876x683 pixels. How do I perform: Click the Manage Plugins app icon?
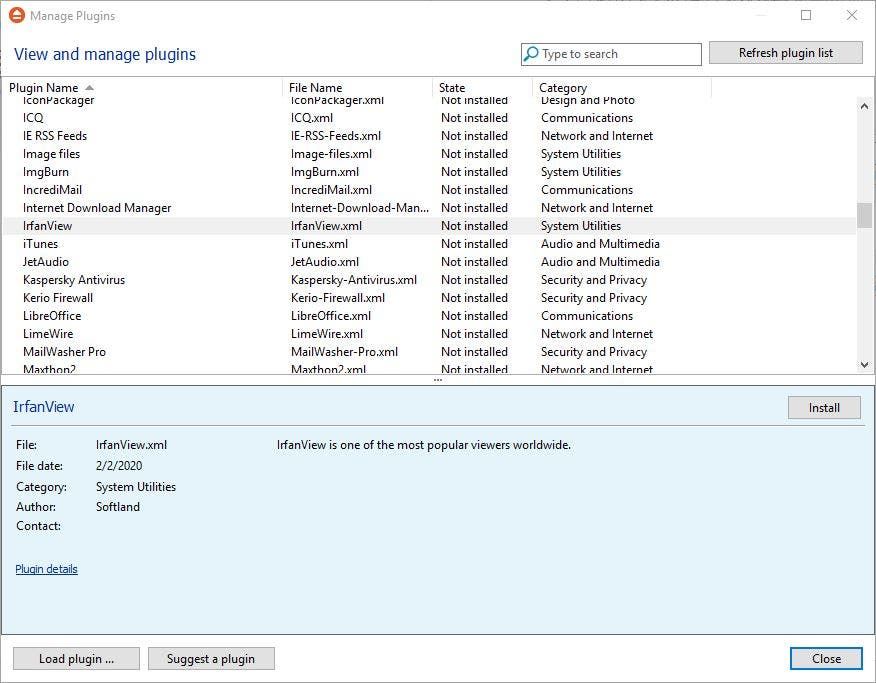(x=17, y=15)
